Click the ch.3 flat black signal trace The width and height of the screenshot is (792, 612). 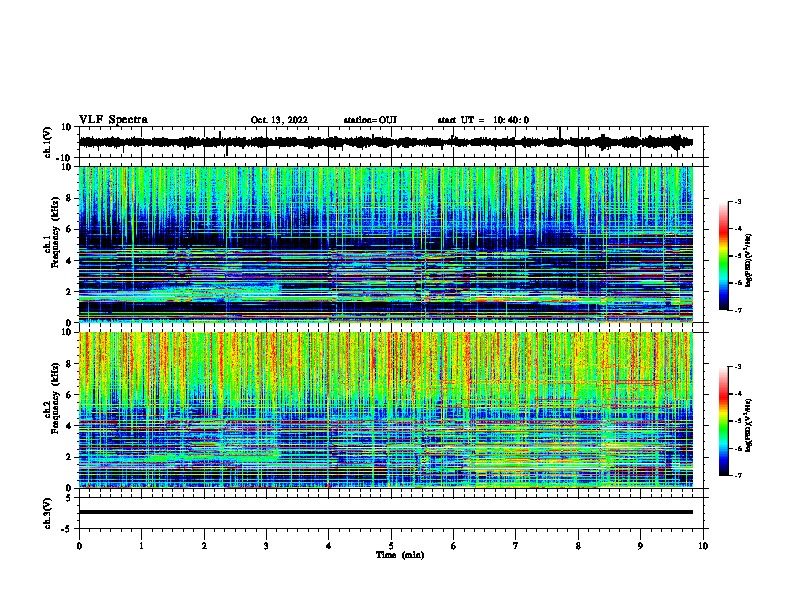pos(385,512)
